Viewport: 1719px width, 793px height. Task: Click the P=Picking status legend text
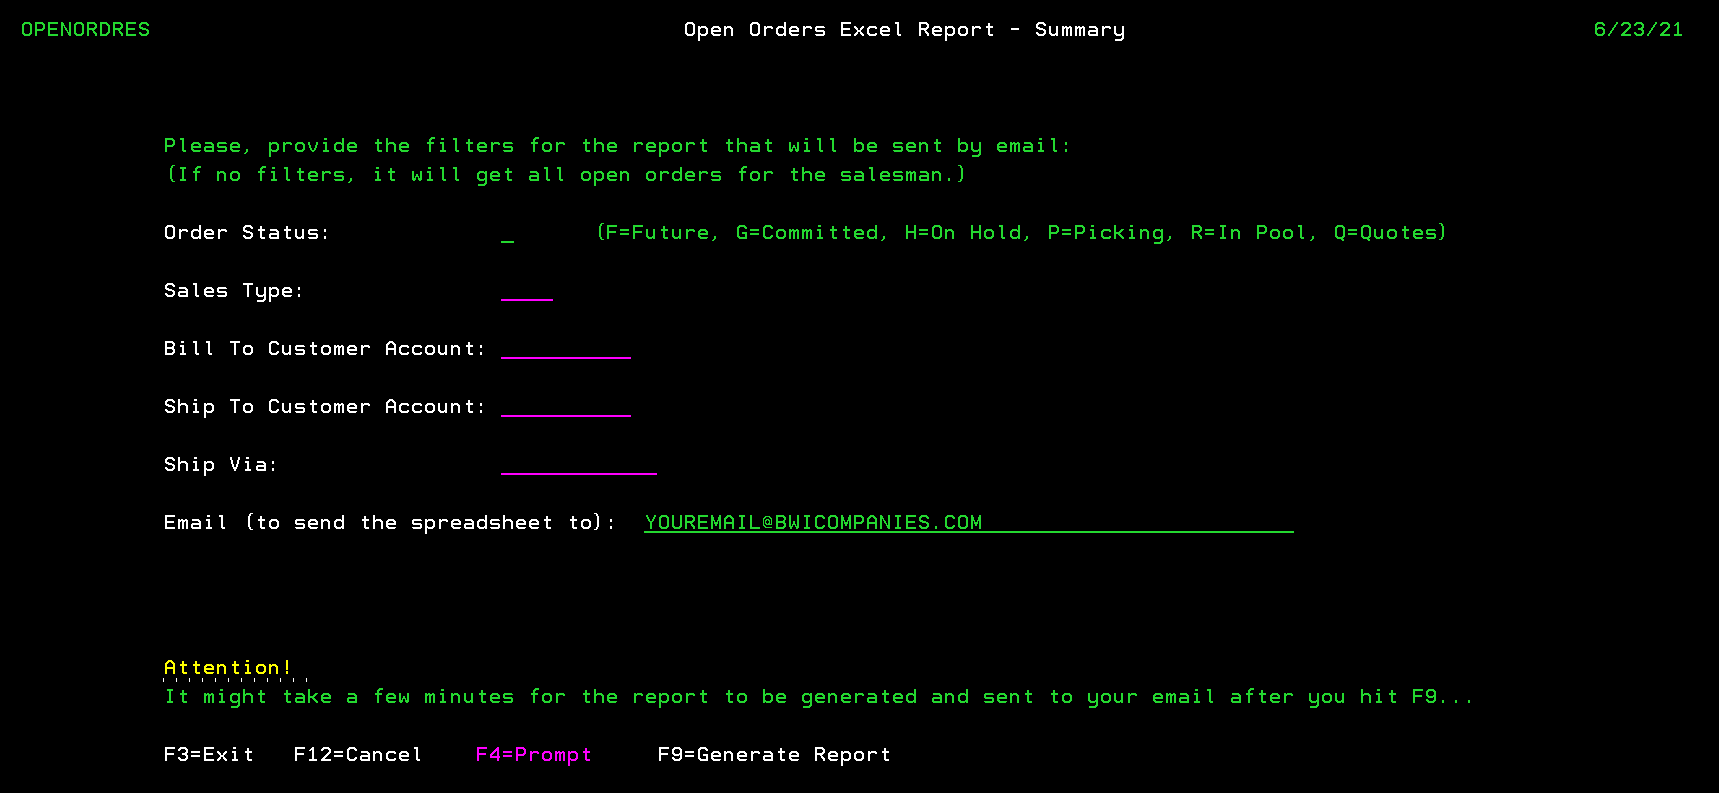pos(1109,233)
